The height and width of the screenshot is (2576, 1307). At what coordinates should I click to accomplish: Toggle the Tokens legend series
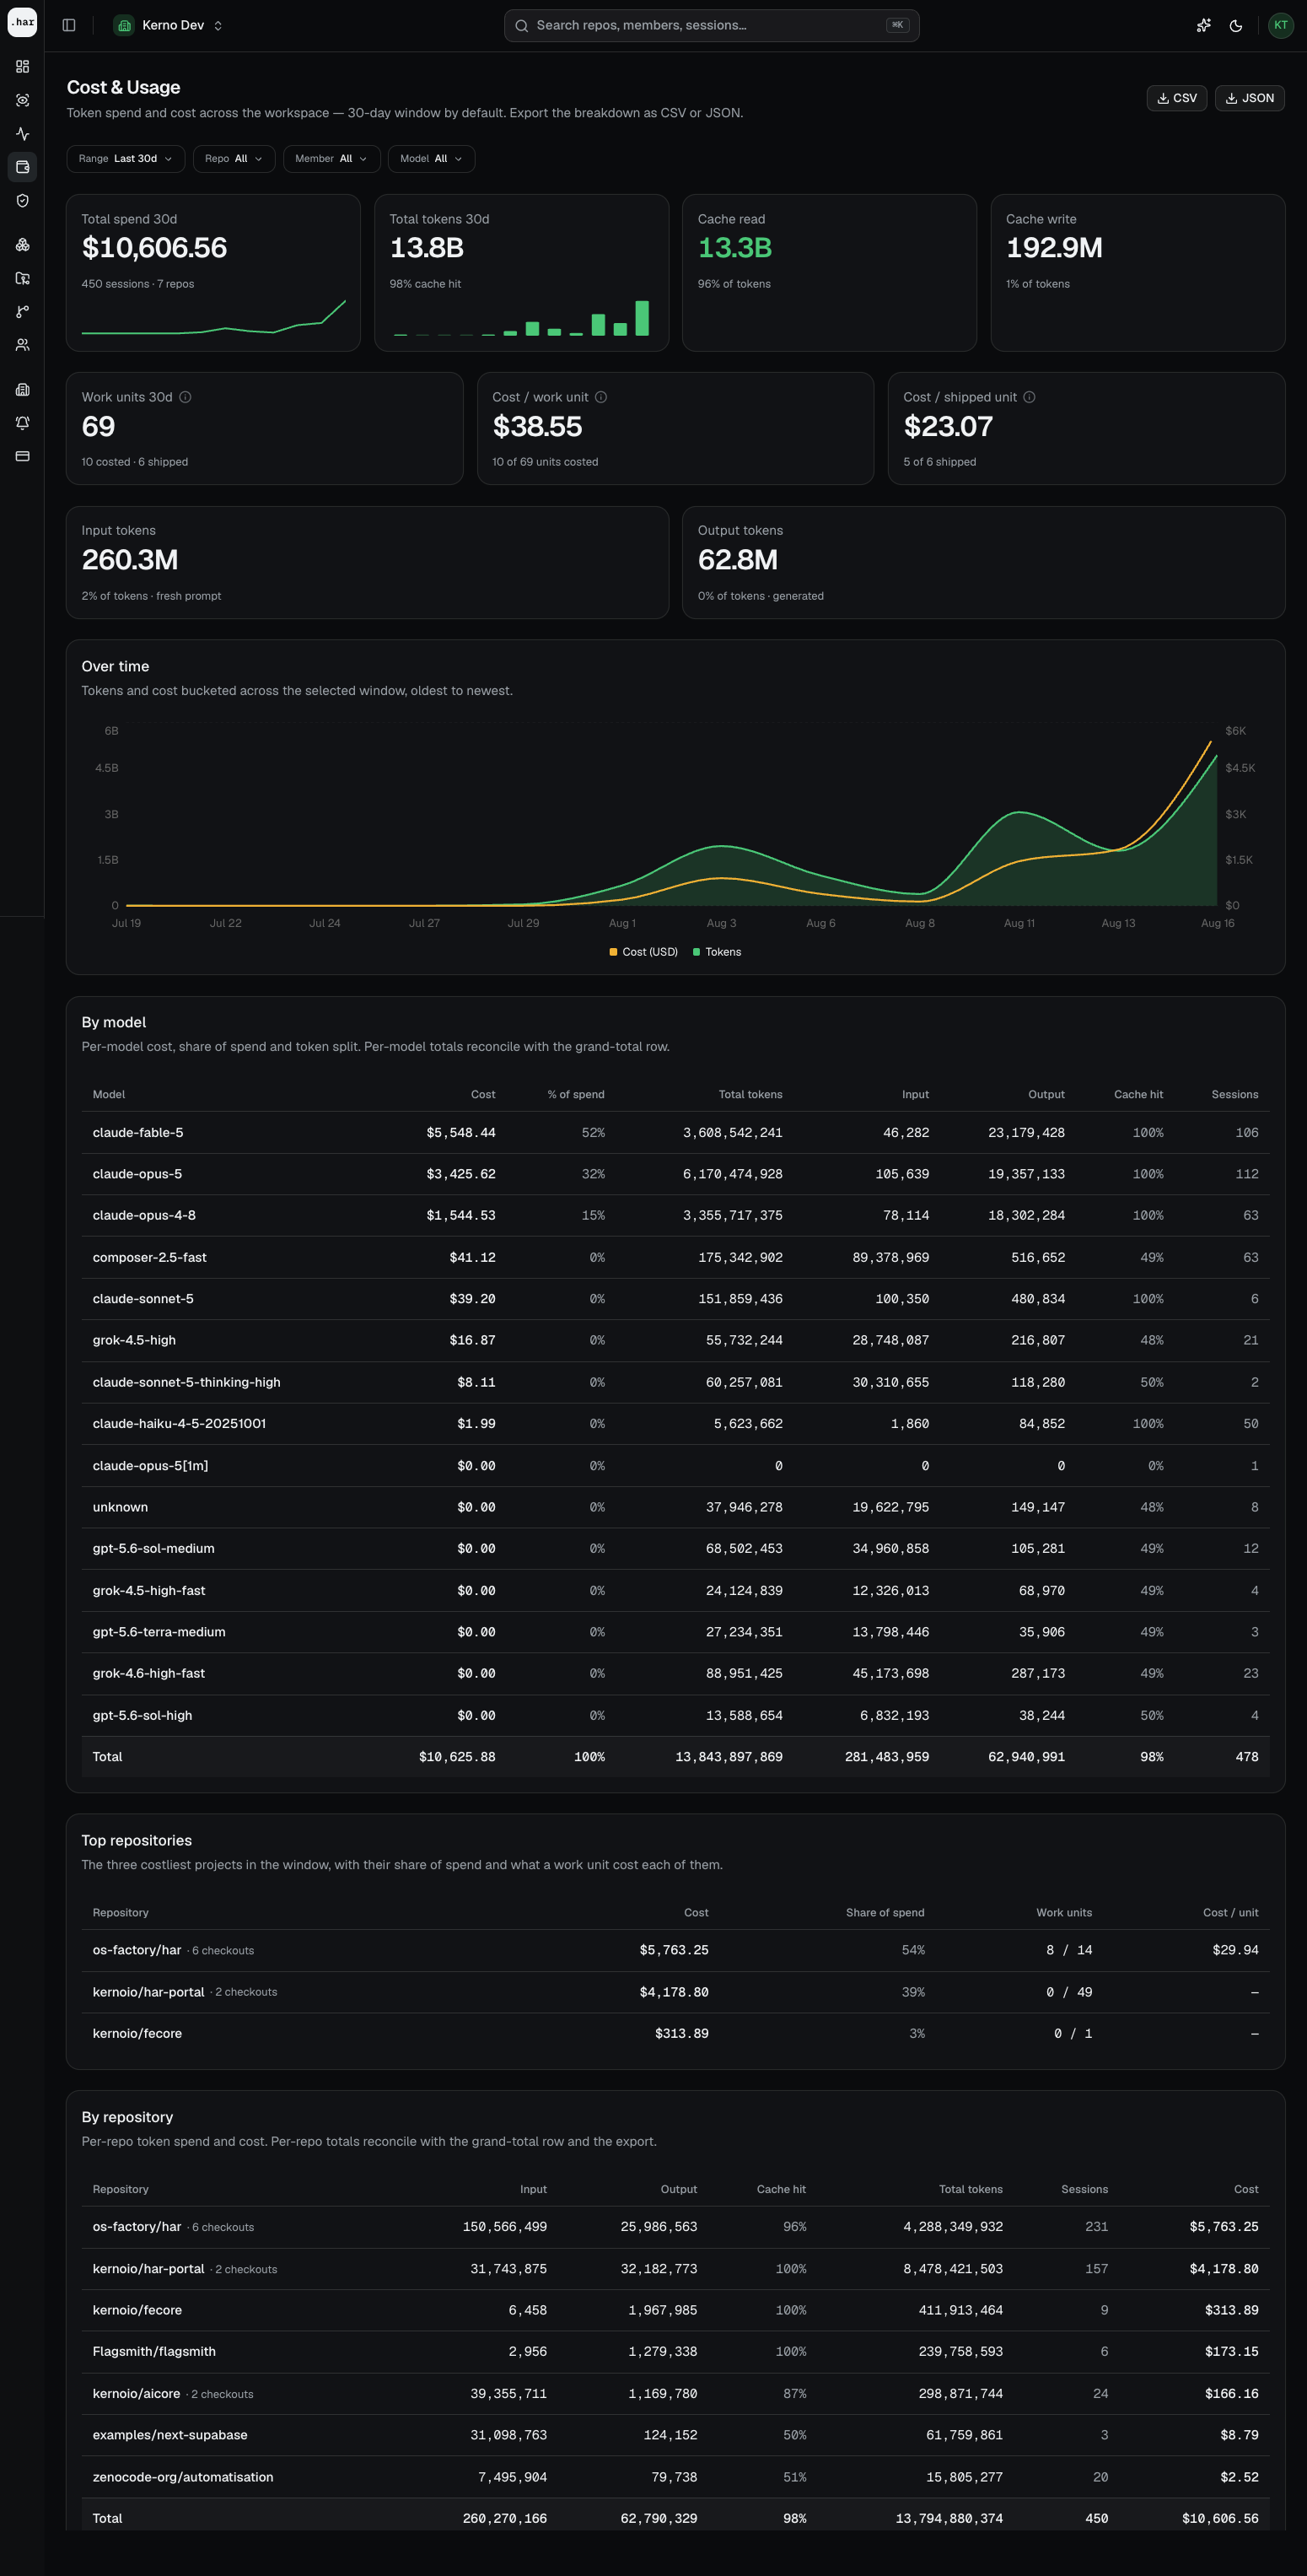pos(717,952)
